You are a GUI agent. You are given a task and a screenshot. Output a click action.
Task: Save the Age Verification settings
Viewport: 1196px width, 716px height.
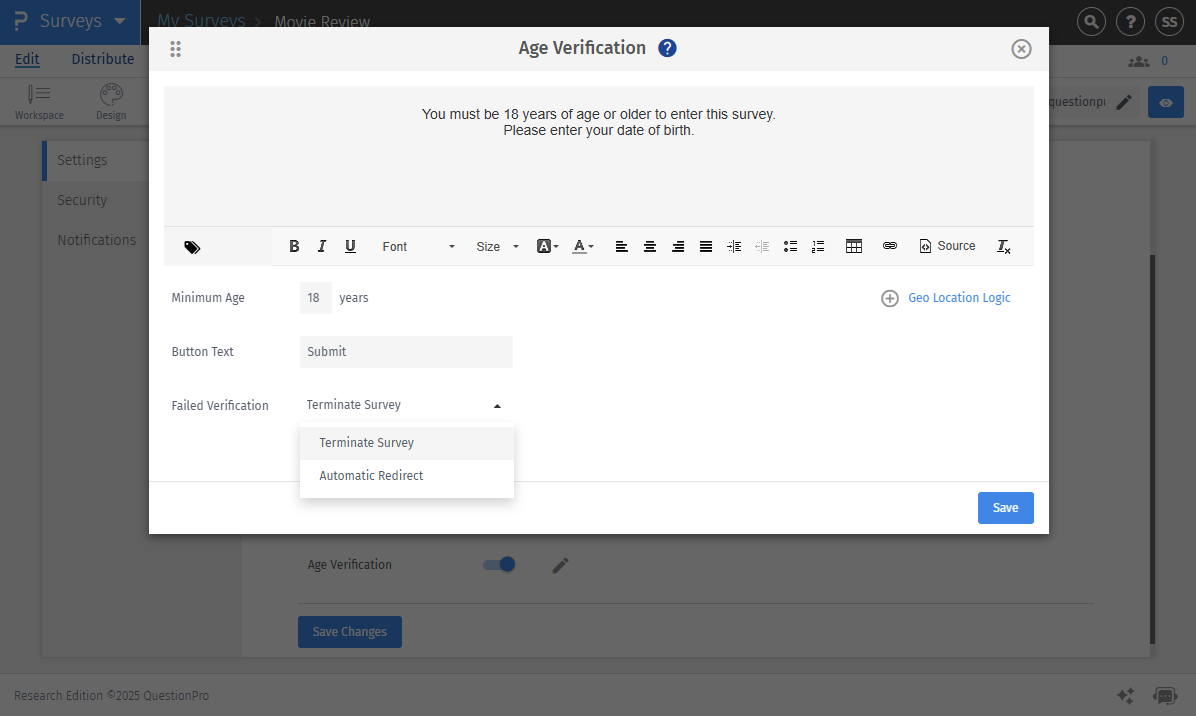tap(1005, 507)
